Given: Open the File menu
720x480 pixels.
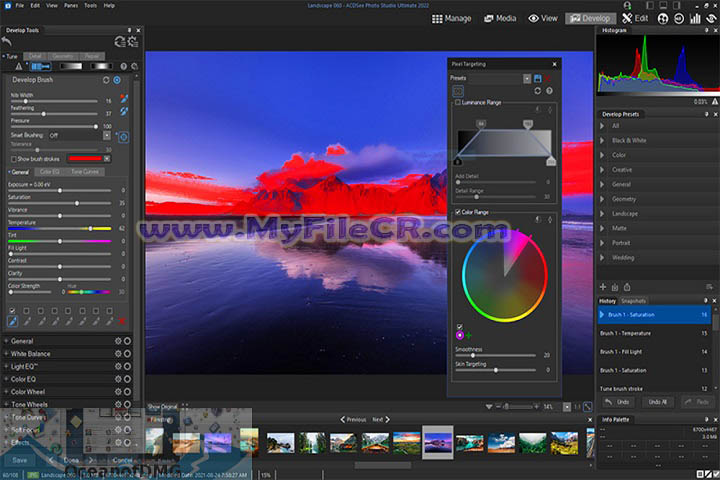Looking at the screenshot, I should pyautogui.click(x=19, y=6).
